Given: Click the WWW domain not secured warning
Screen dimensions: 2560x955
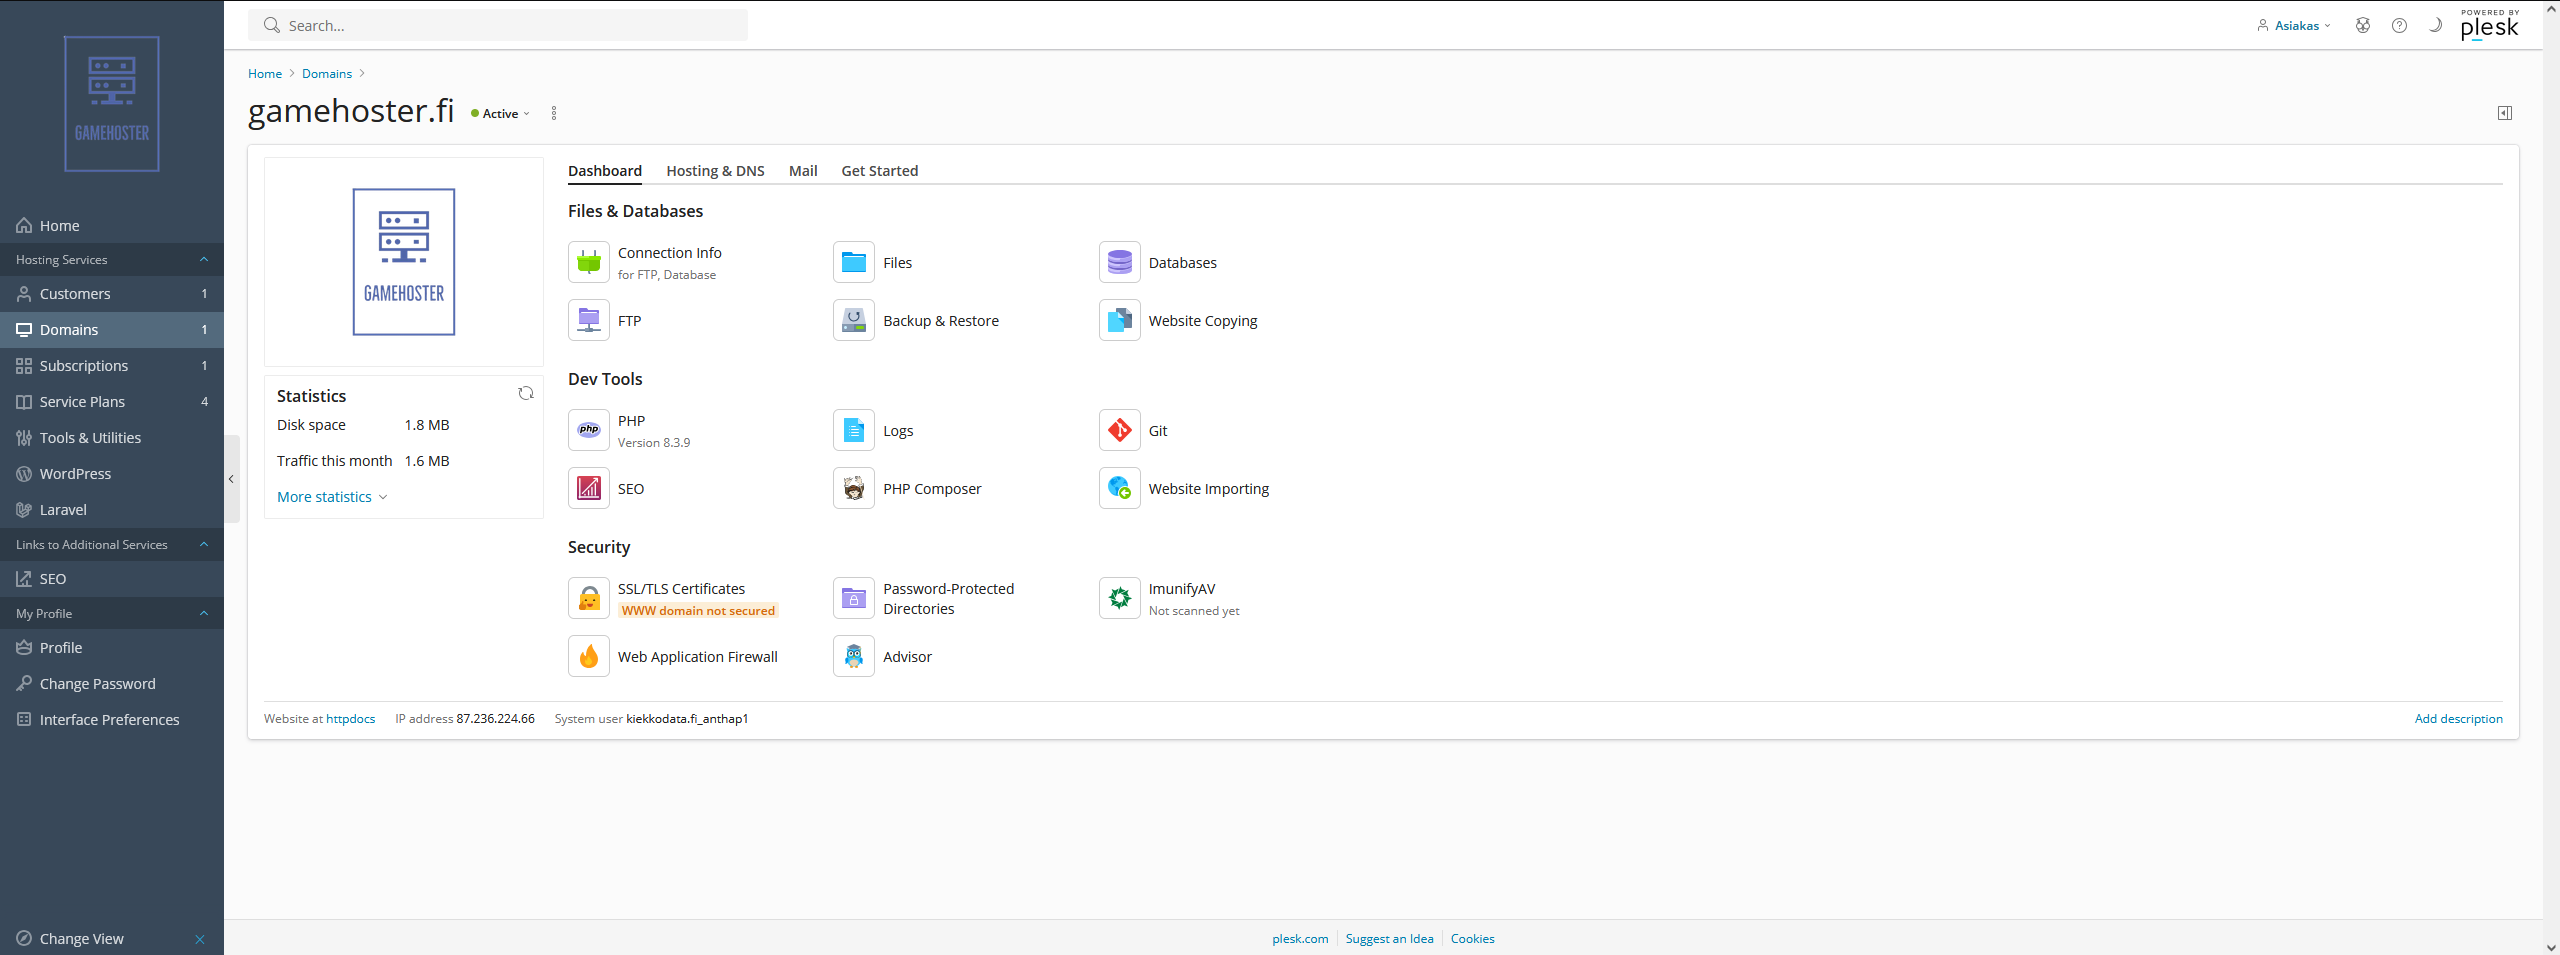Looking at the screenshot, I should 698,611.
